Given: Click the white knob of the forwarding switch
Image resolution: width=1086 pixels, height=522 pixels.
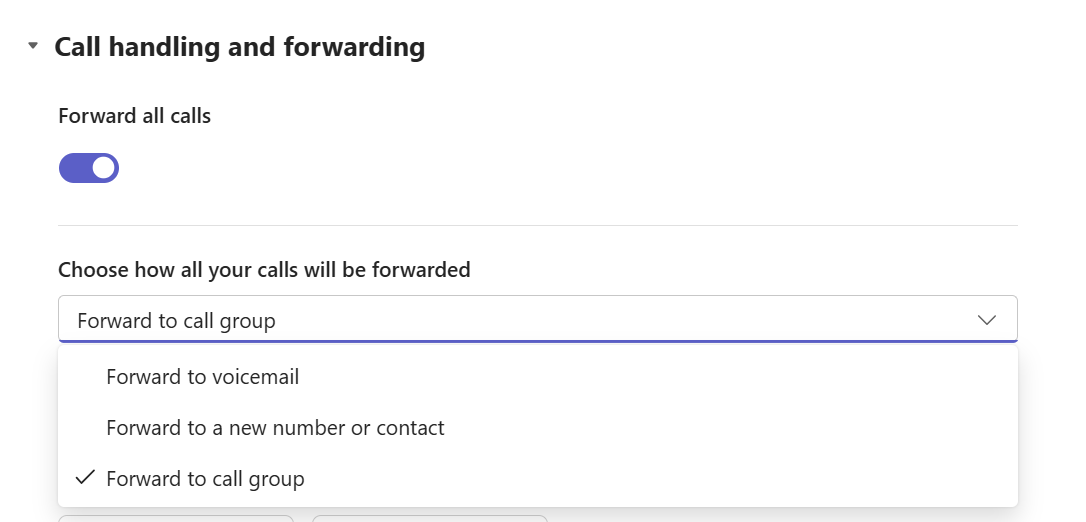Looking at the screenshot, I should 103,168.
